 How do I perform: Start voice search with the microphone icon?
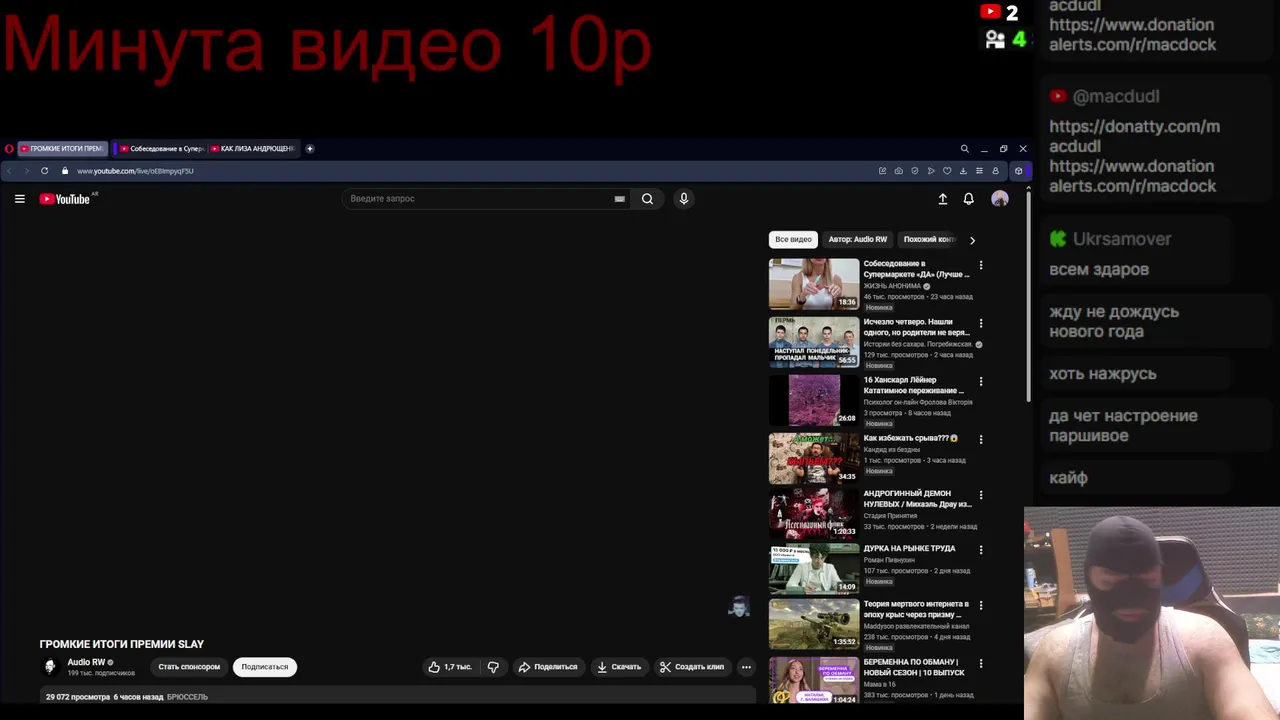coord(684,199)
